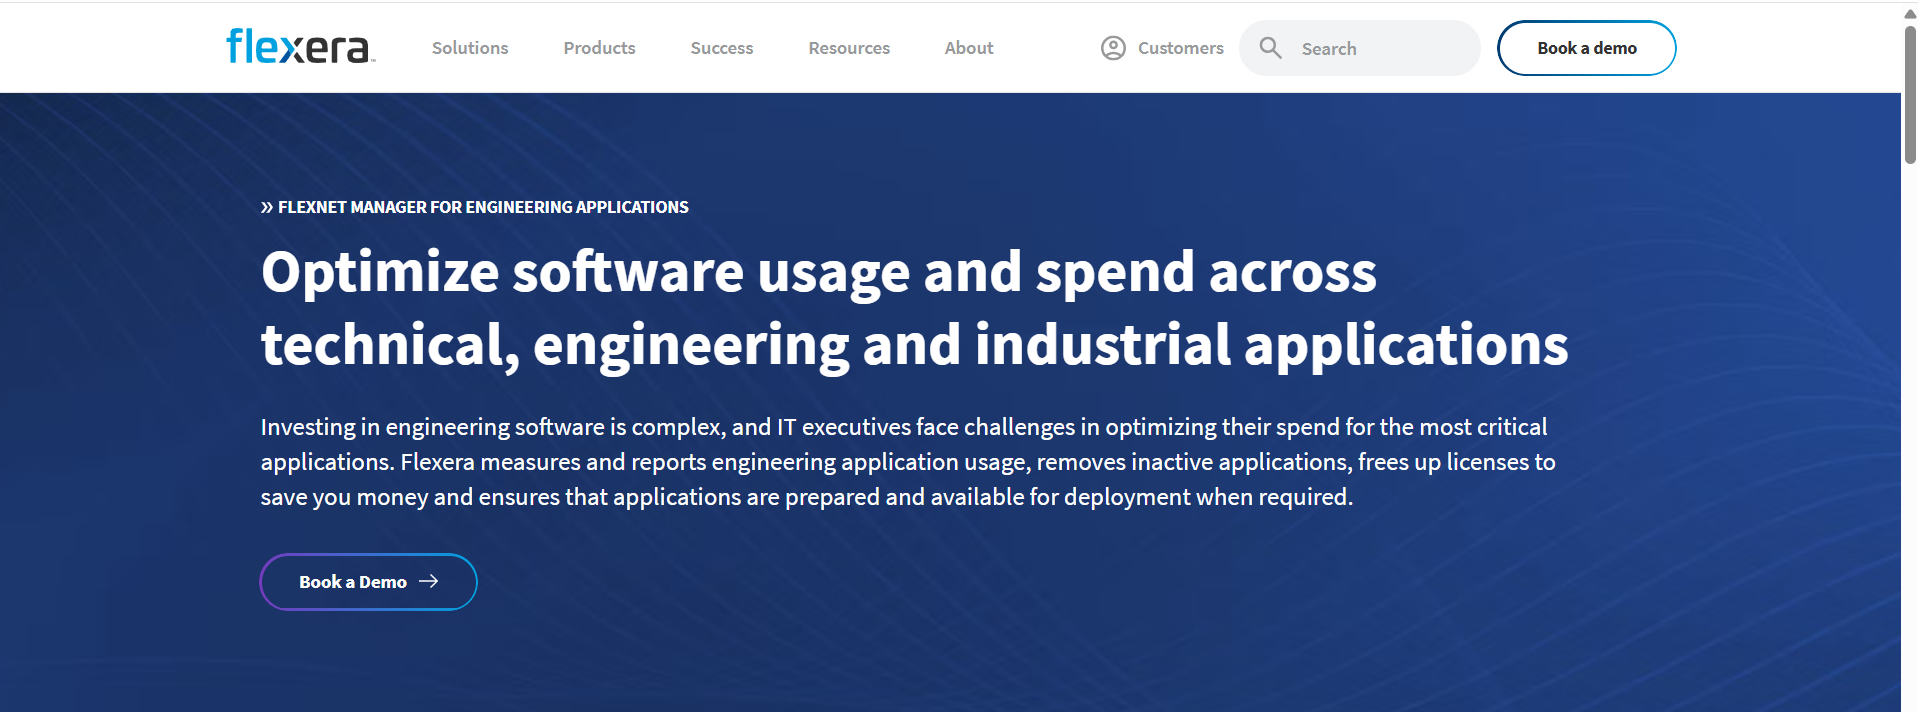Viewport: 1918px width, 712px height.
Task: Expand the Success navigation item
Action: [x=721, y=48]
